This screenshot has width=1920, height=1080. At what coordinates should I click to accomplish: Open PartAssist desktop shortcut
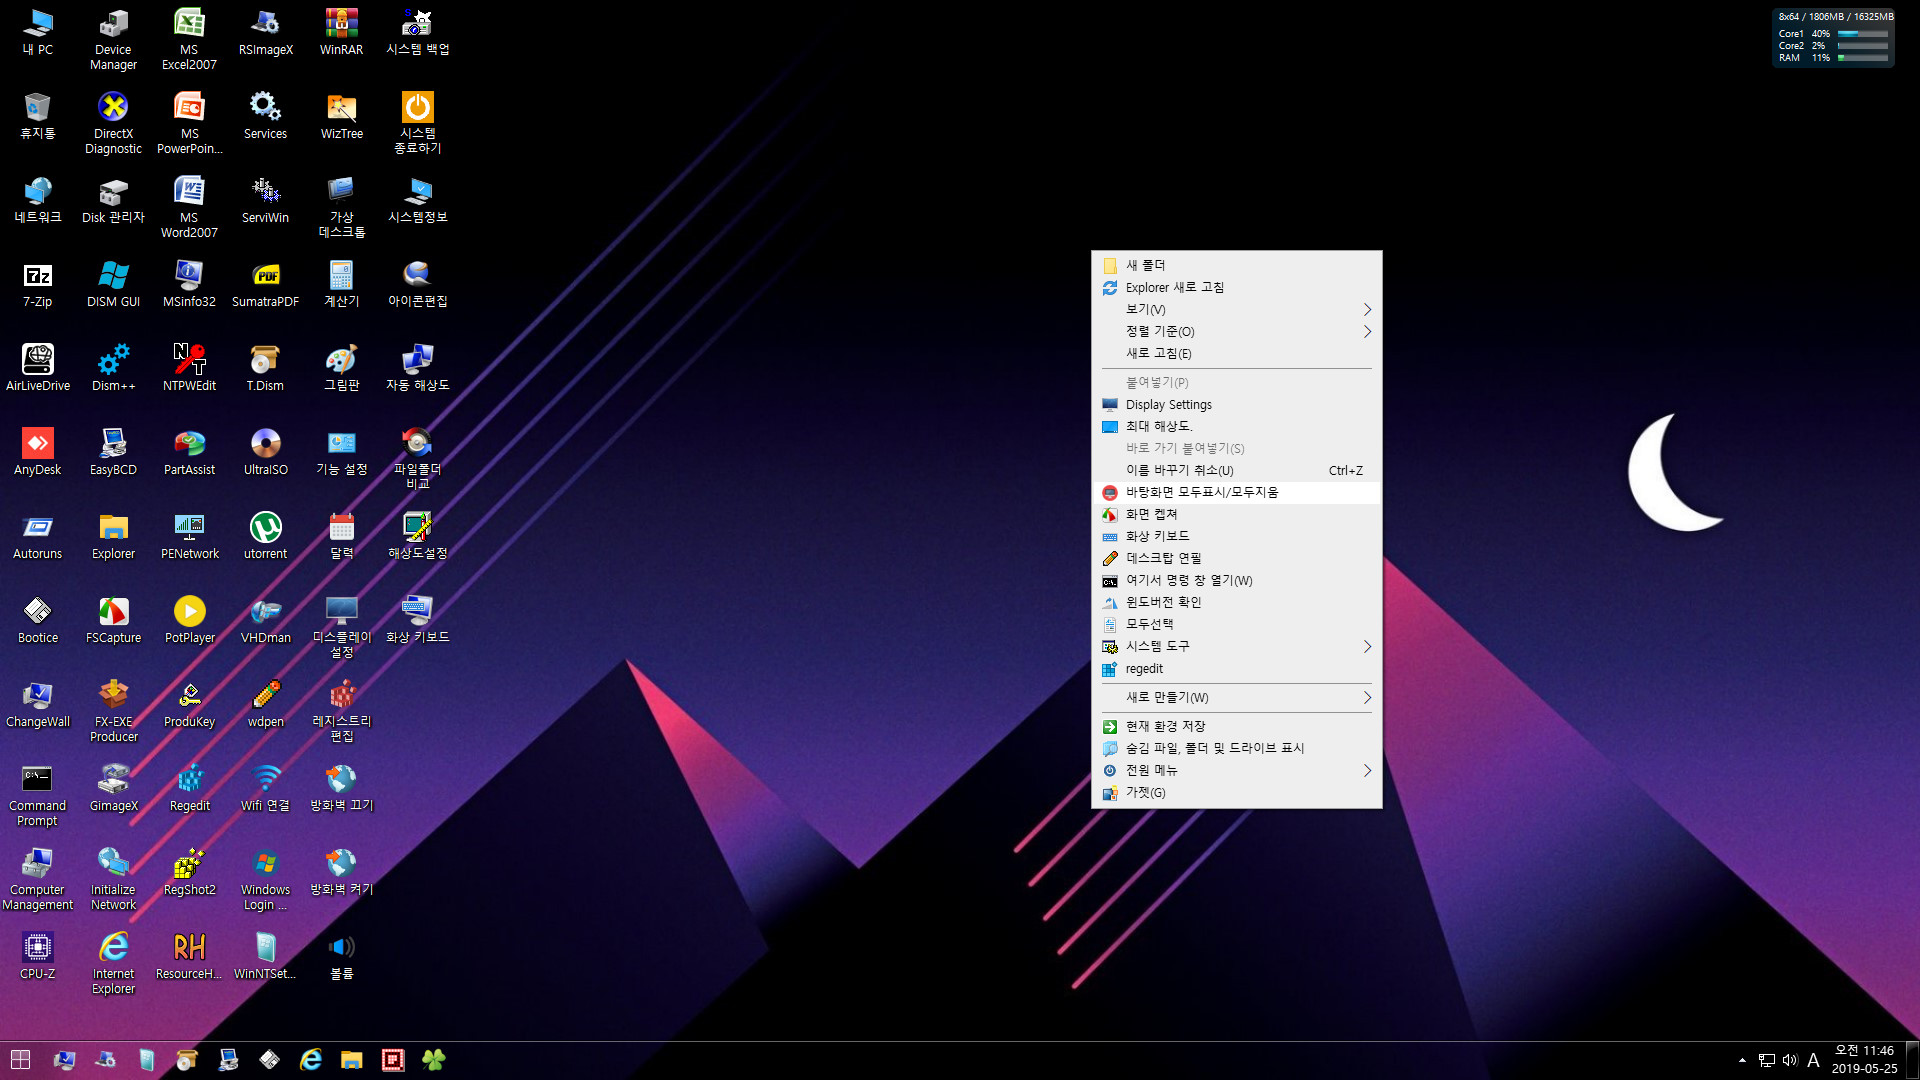(x=189, y=453)
